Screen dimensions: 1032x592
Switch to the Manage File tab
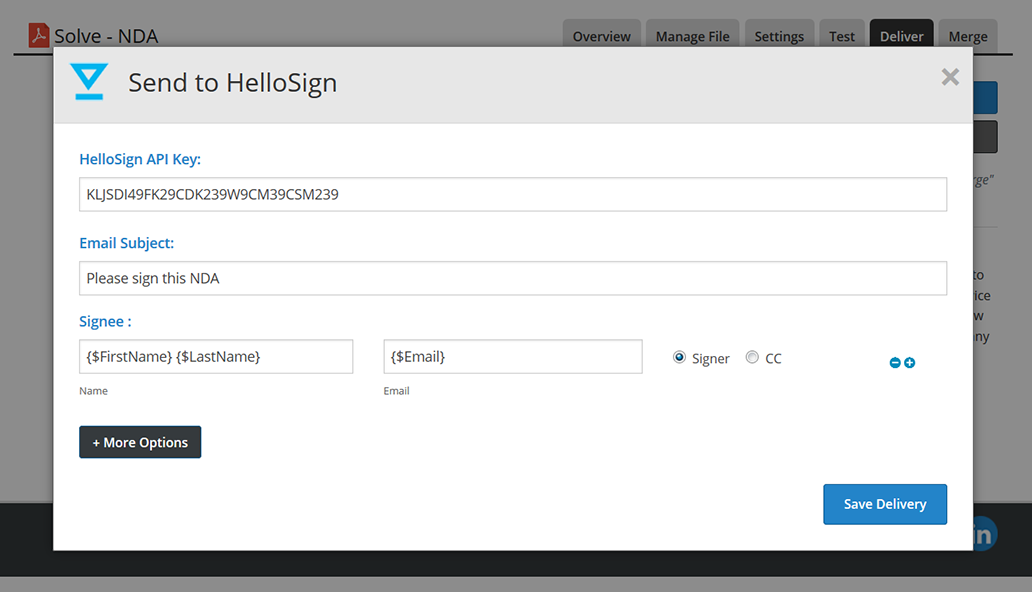[692, 36]
